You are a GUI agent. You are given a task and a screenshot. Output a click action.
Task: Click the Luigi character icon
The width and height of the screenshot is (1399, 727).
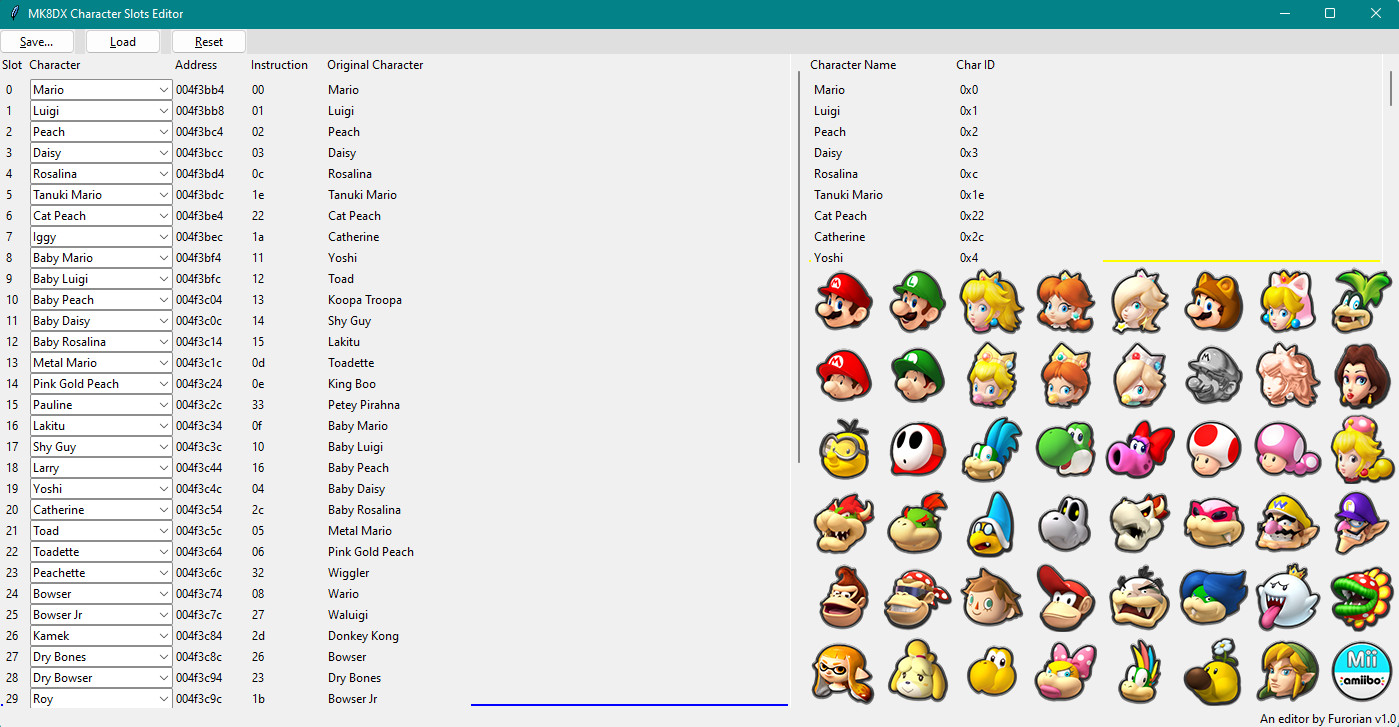click(917, 300)
